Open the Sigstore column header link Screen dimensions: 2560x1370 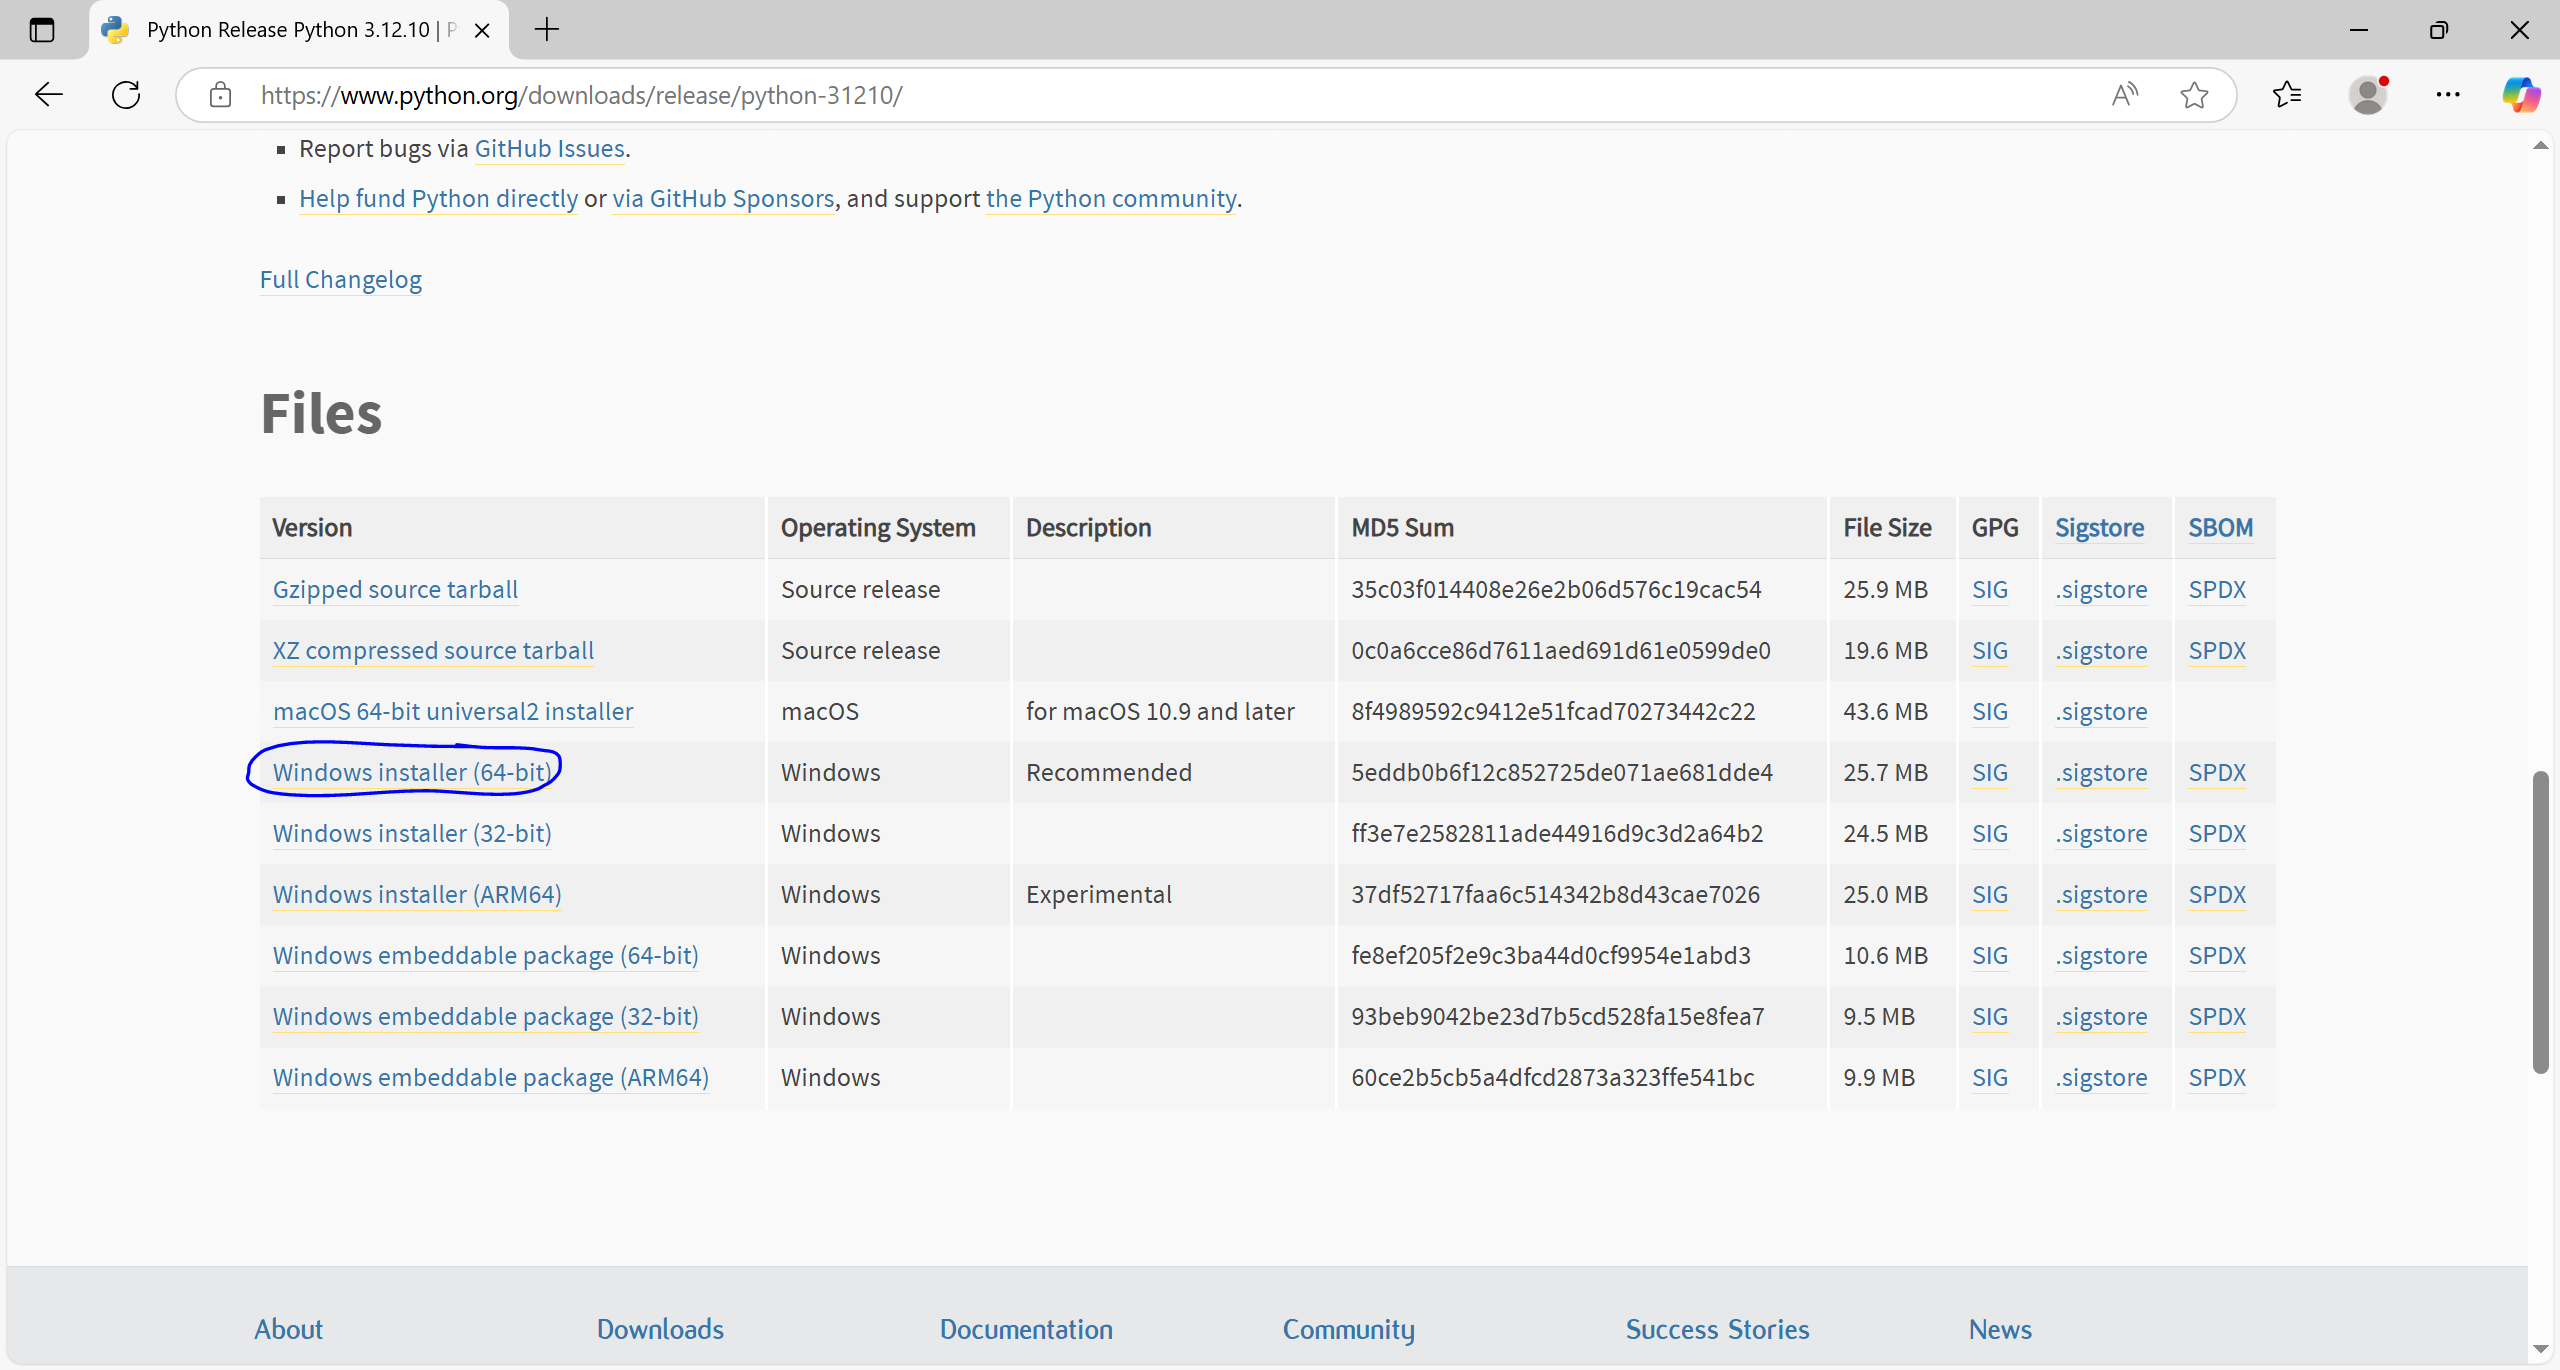[x=2100, y=528]
